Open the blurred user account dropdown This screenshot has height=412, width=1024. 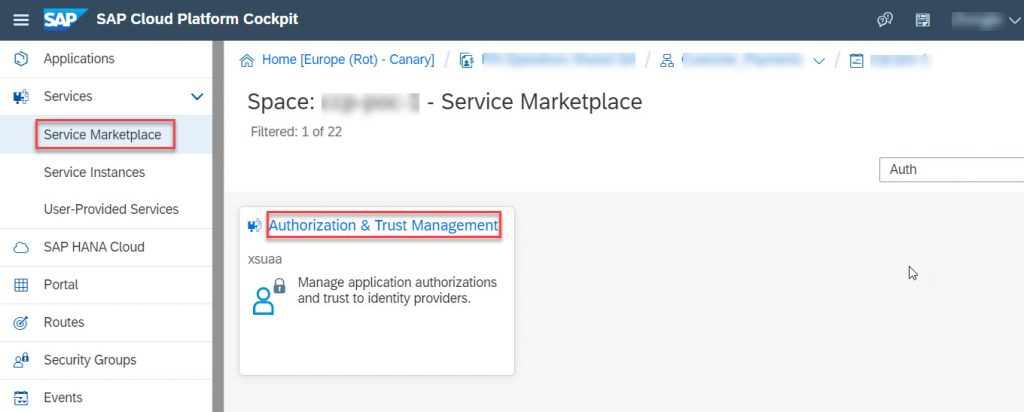(985, 20)
